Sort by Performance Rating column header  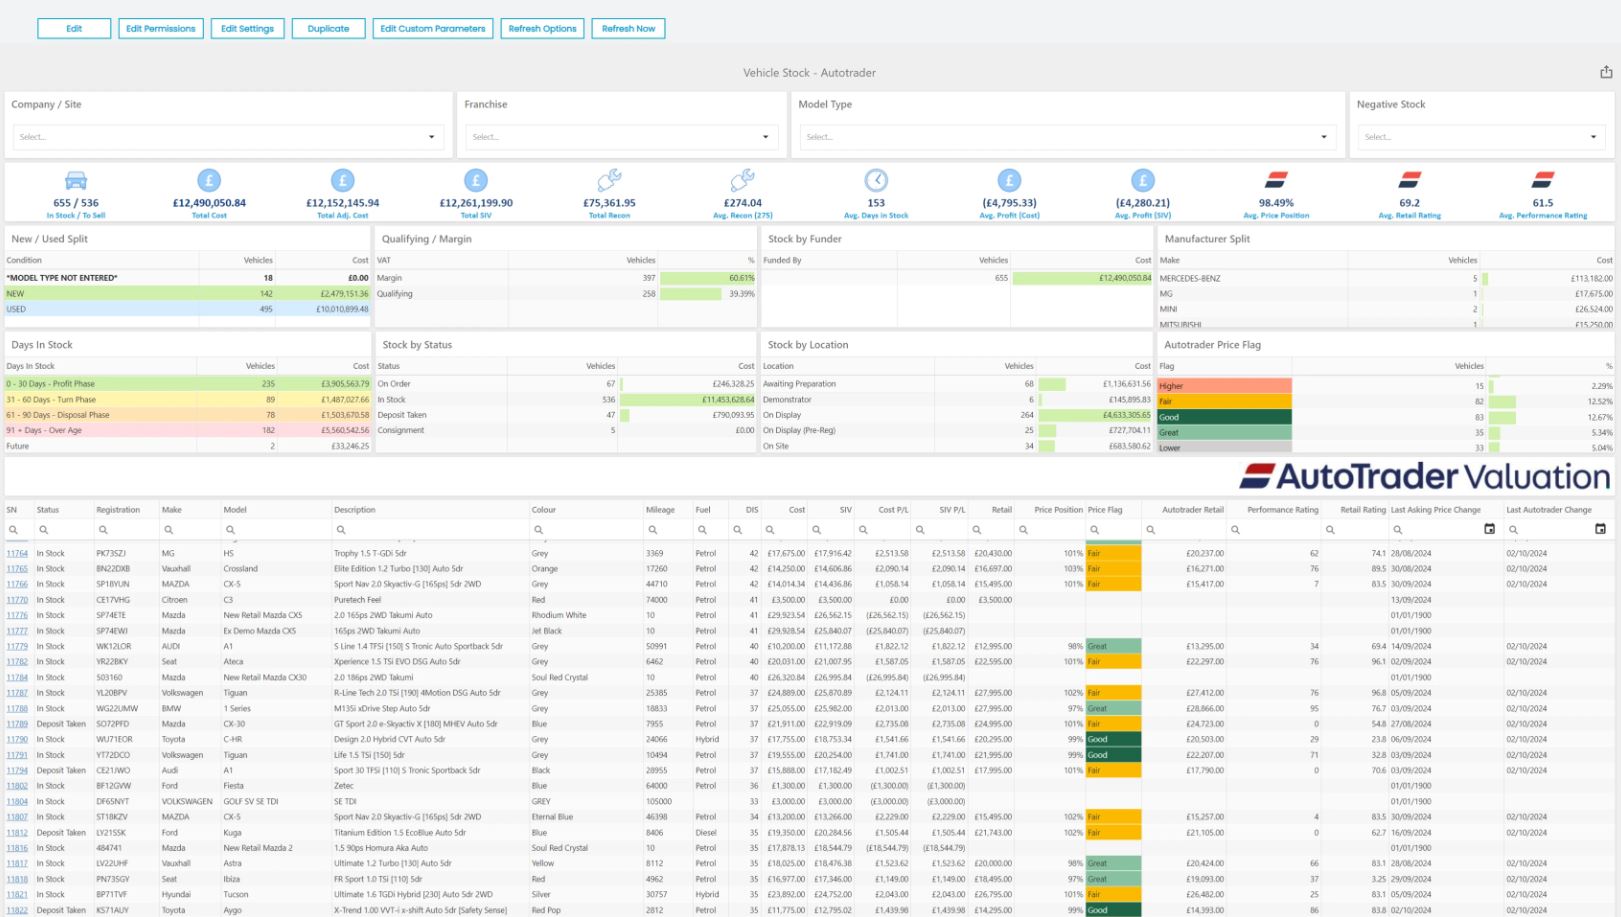pyautogui.click(x=1283, y=510)
